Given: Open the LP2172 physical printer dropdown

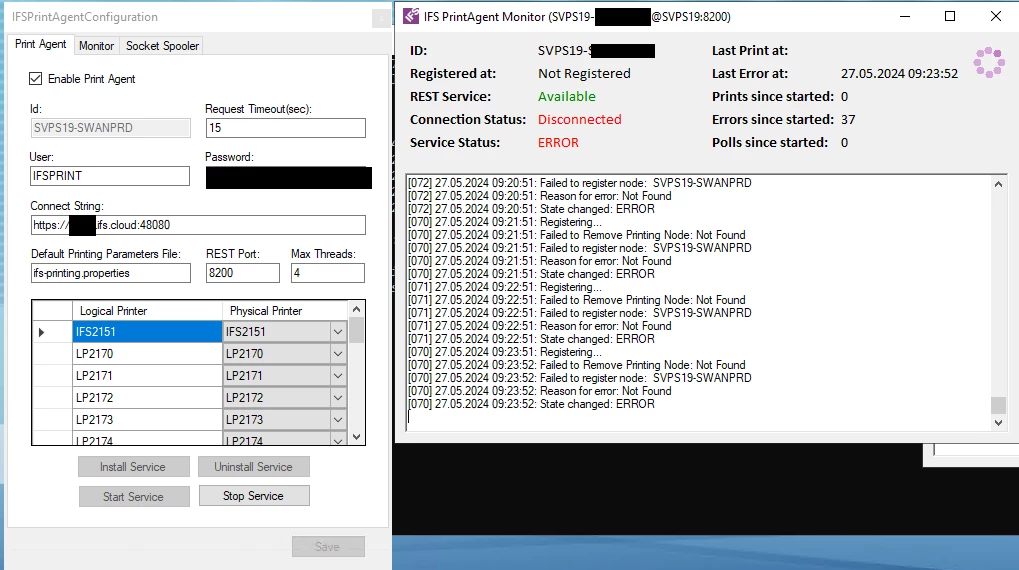Looking at the screenshot, I should coord(338,398).
